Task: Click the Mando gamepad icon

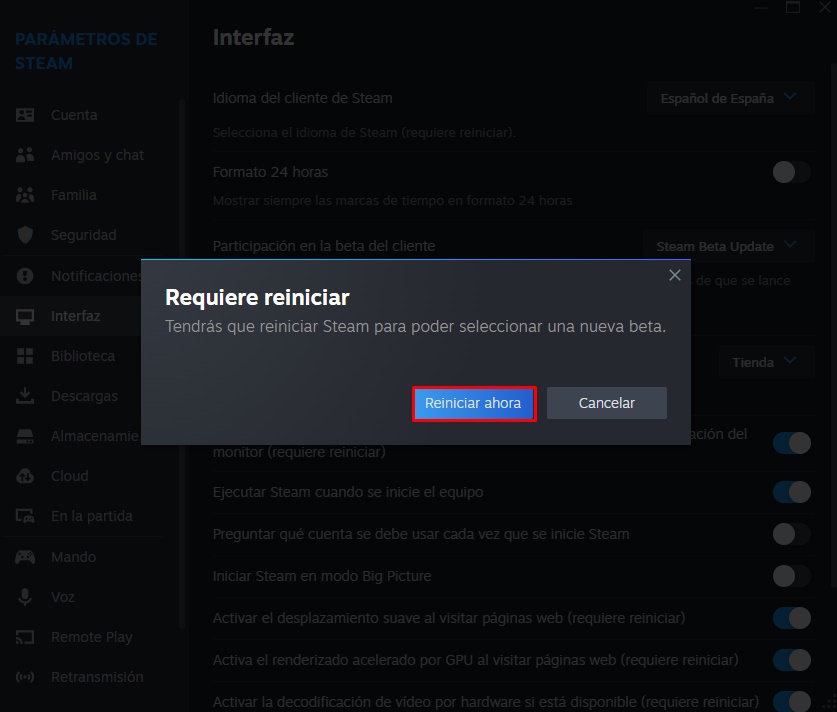Action: (x=25, y=557)
